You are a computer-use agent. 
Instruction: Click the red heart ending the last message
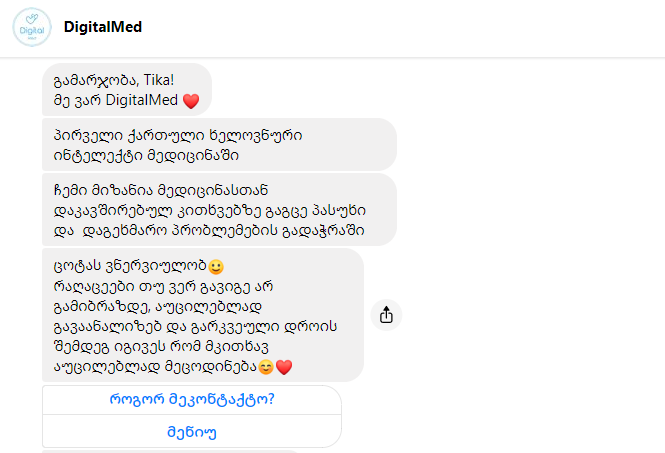click(x=284, y=367)
